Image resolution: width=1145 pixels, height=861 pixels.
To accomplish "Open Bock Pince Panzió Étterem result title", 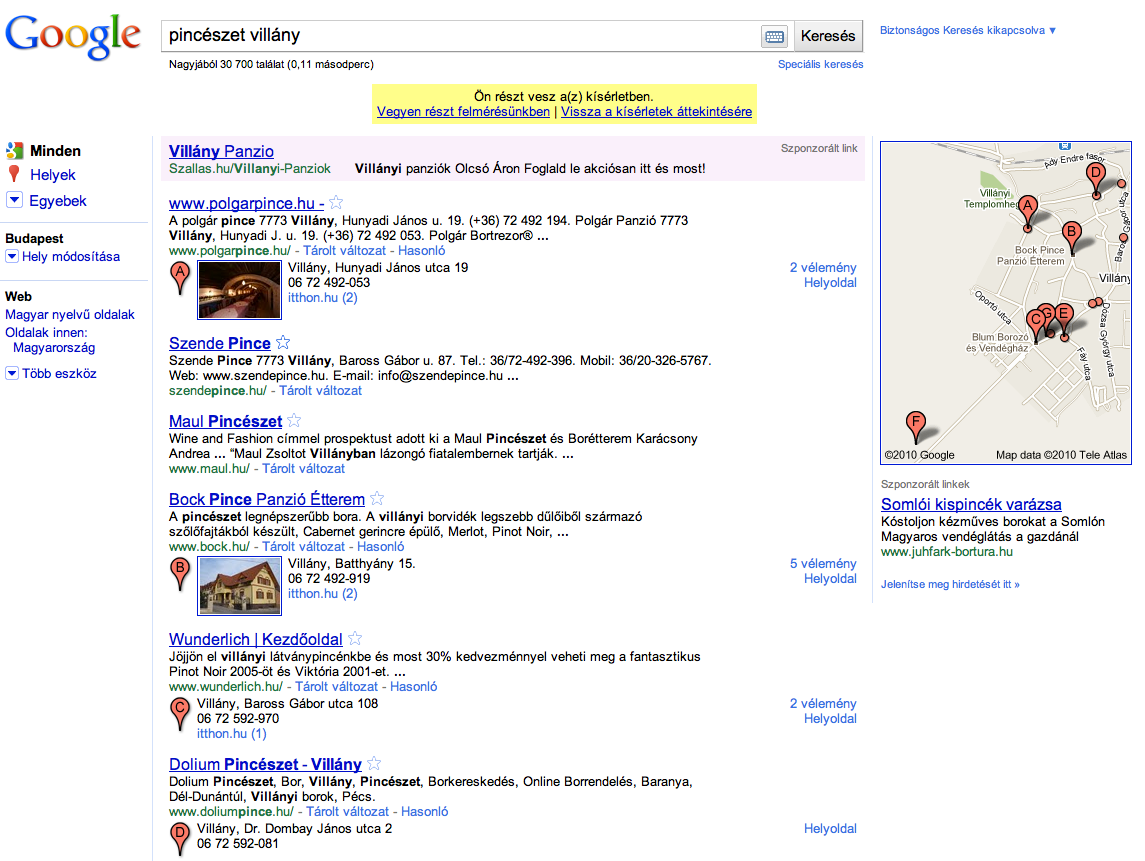I will tap(267, 500).
